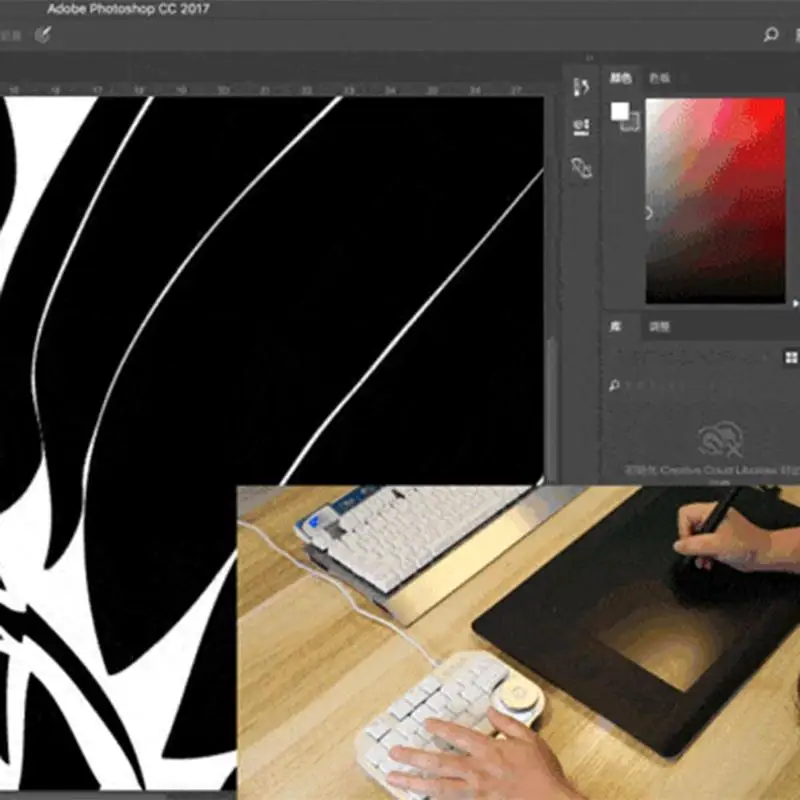Click the canvas vertical scrollbar

pos(550,408)
